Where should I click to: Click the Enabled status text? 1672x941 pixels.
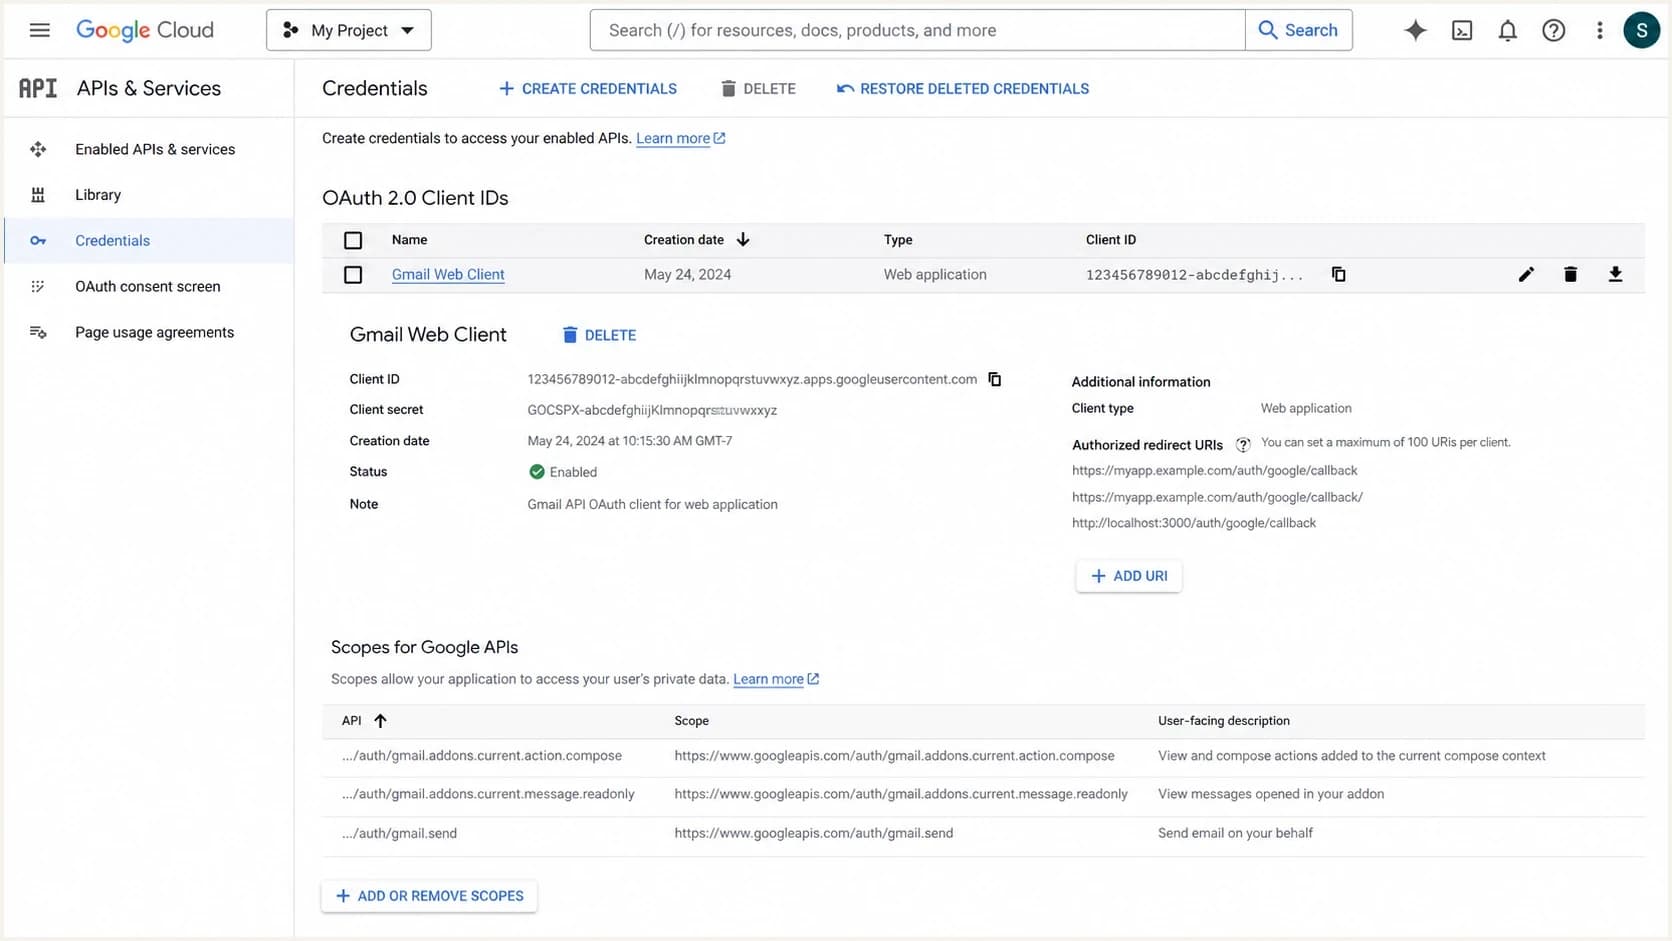click(x=573, y=472)
